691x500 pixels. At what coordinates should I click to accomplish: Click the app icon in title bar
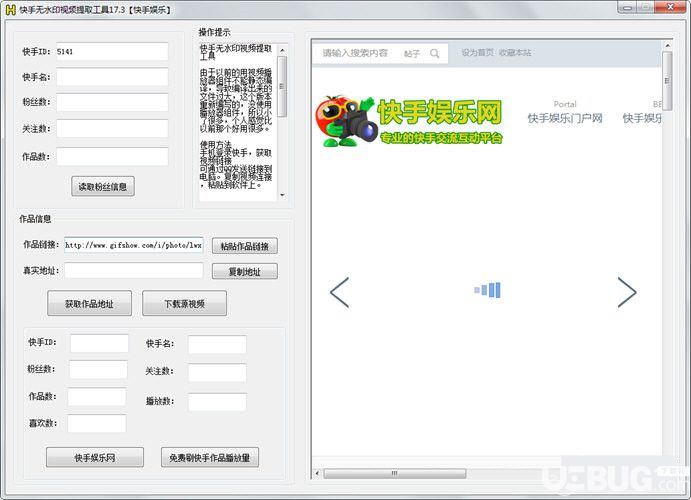pos(10,10)
